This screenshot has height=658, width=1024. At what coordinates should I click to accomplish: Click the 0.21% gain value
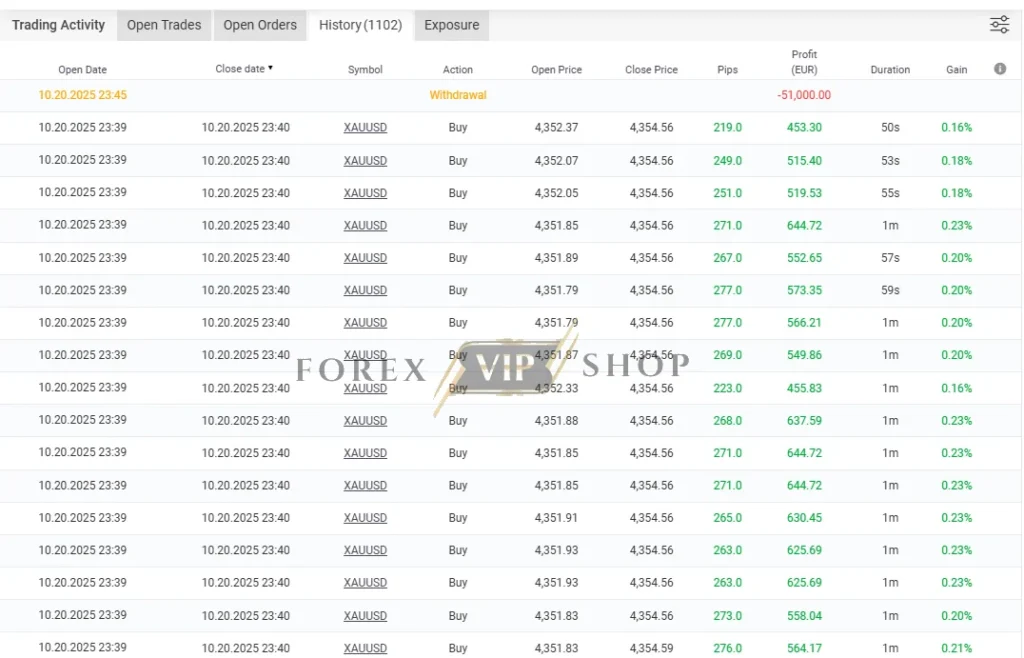pyautogui.click(x=957, y=648)
